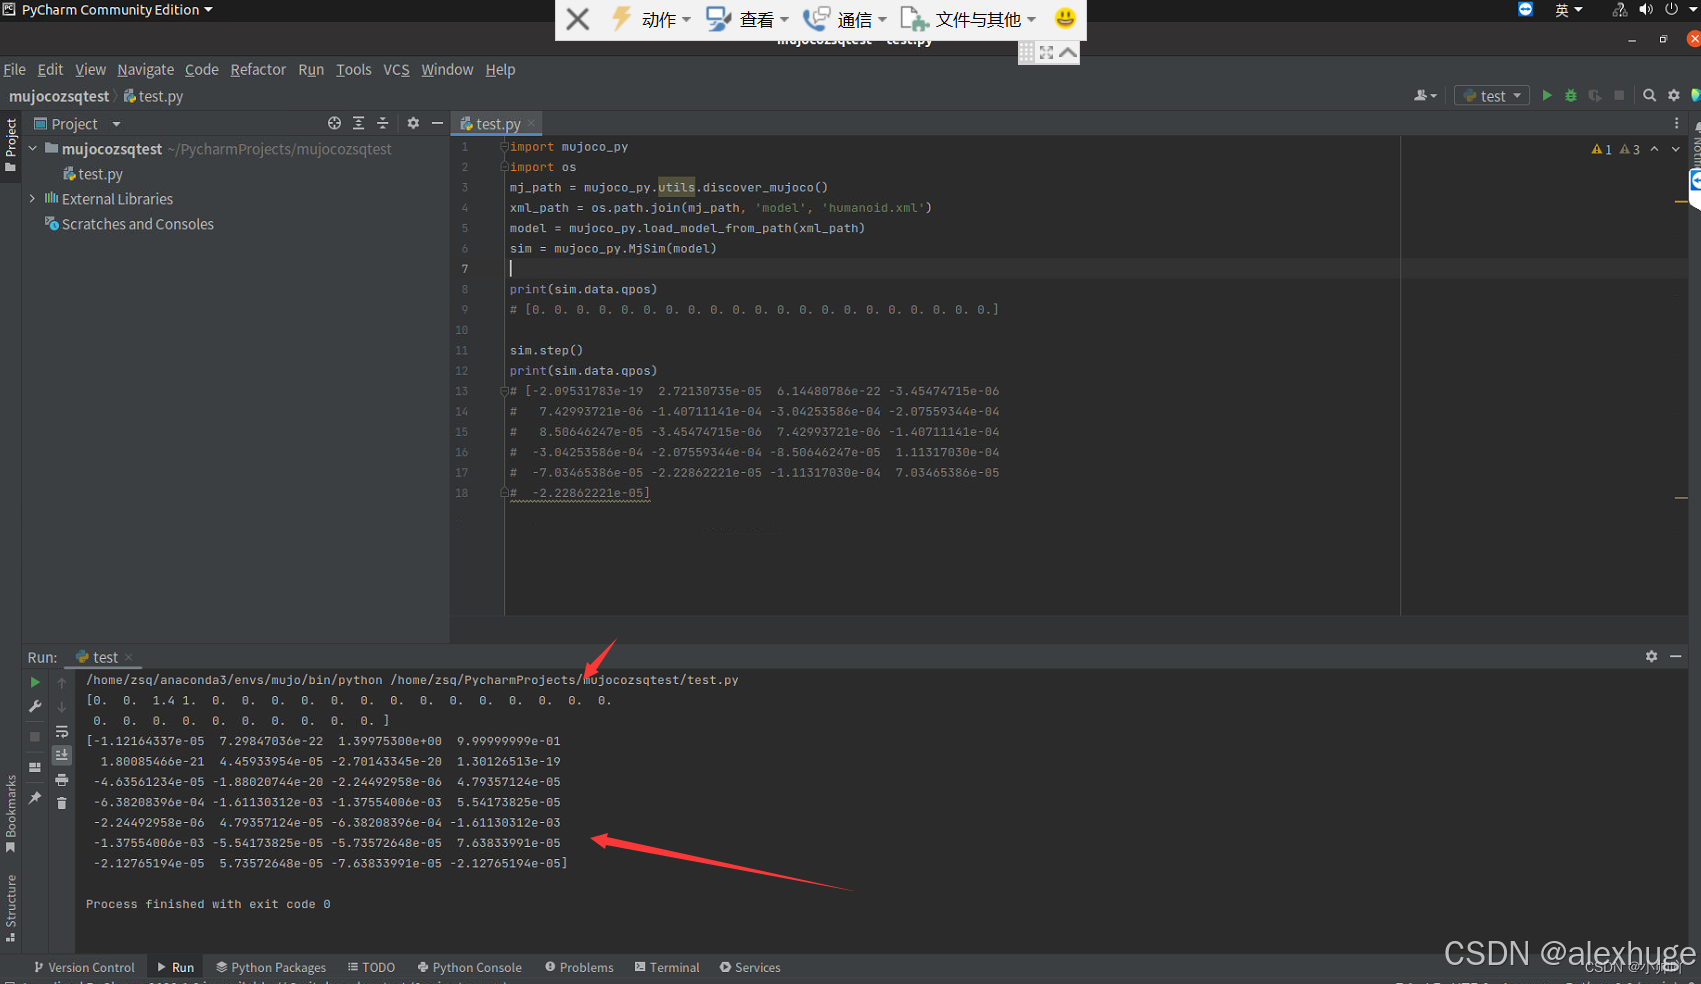Open Project panel options gear
Image resolution: width=1701 pixels, height=984 pixels.
point(413,123)
